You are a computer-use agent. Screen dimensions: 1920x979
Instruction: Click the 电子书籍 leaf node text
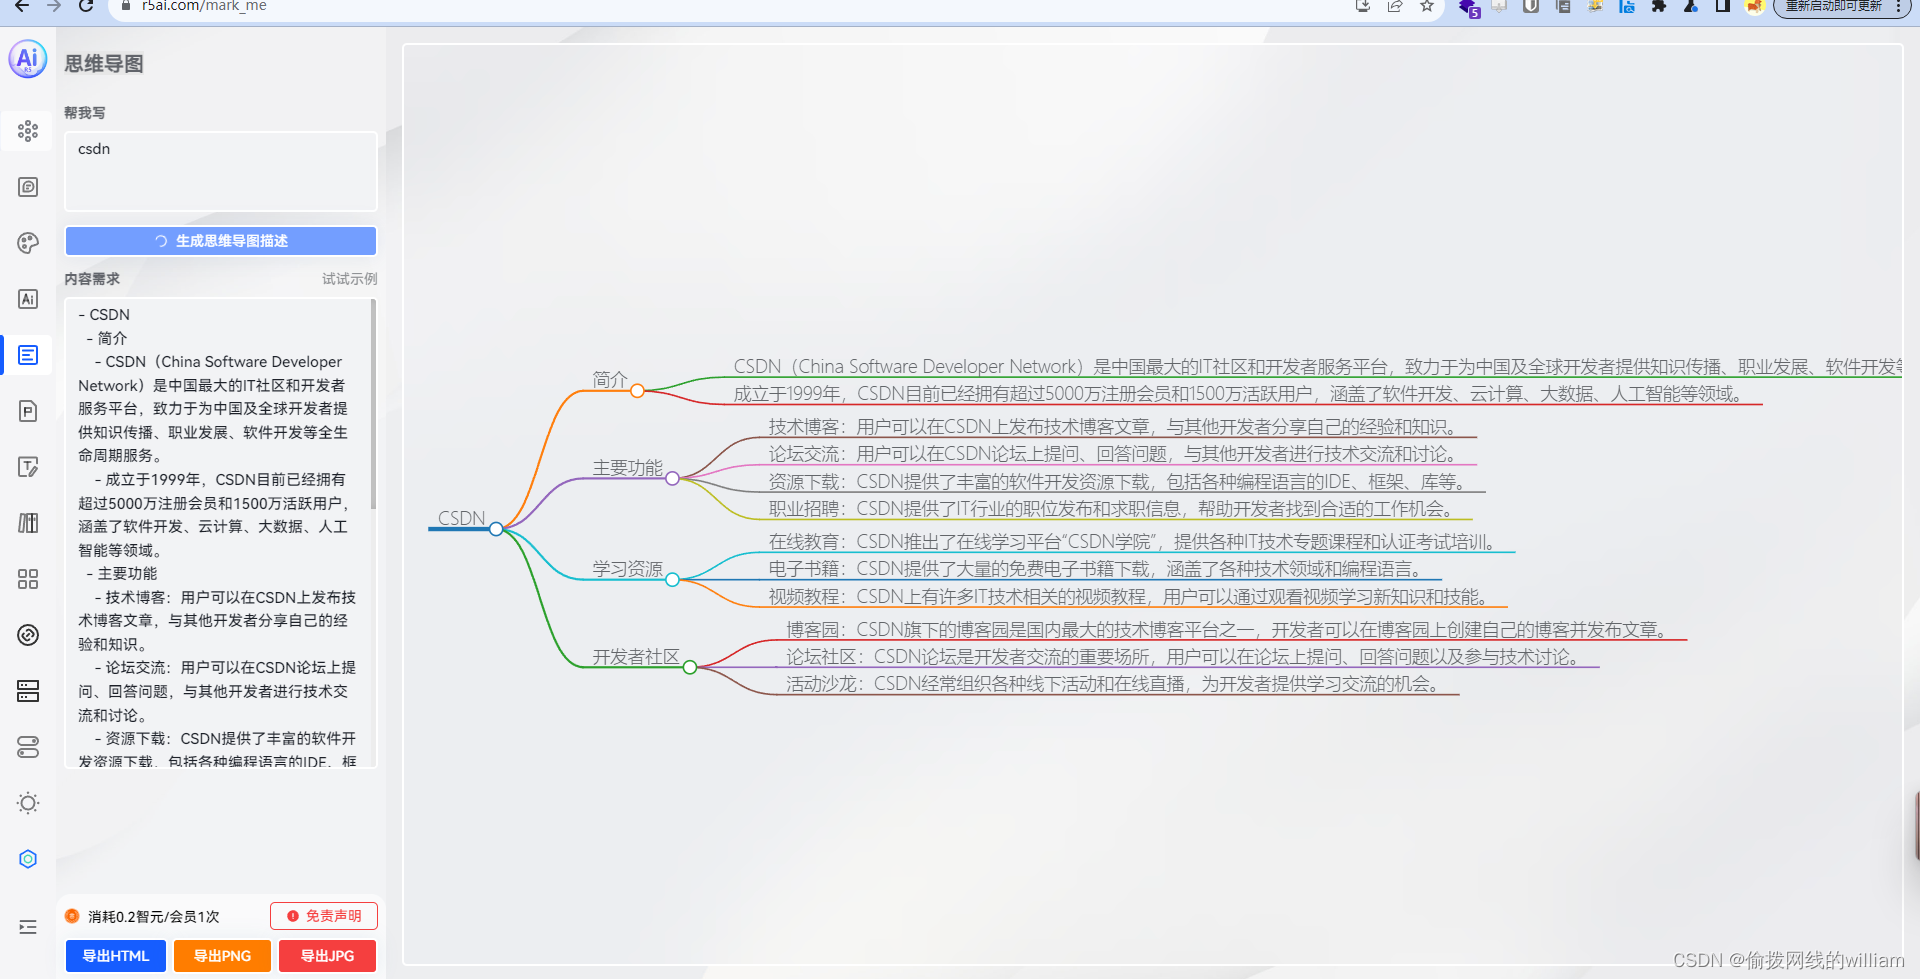[1096, 569]
